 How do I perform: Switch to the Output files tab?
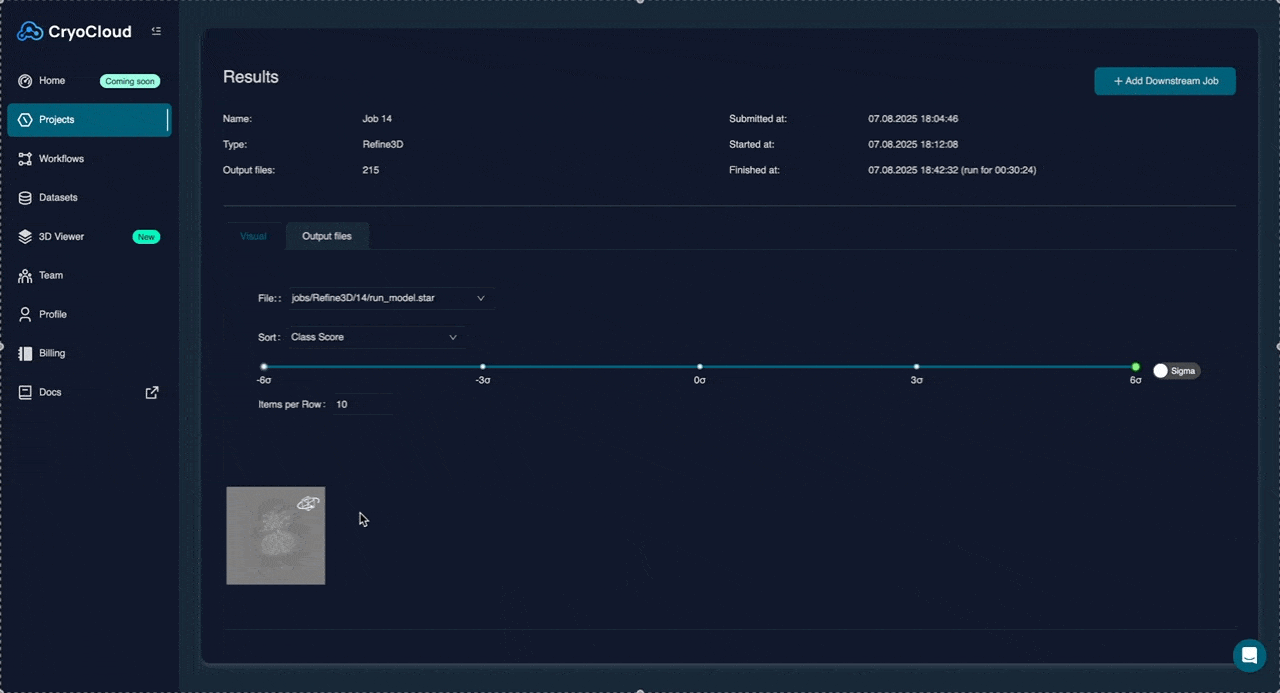tap(326, 236)
